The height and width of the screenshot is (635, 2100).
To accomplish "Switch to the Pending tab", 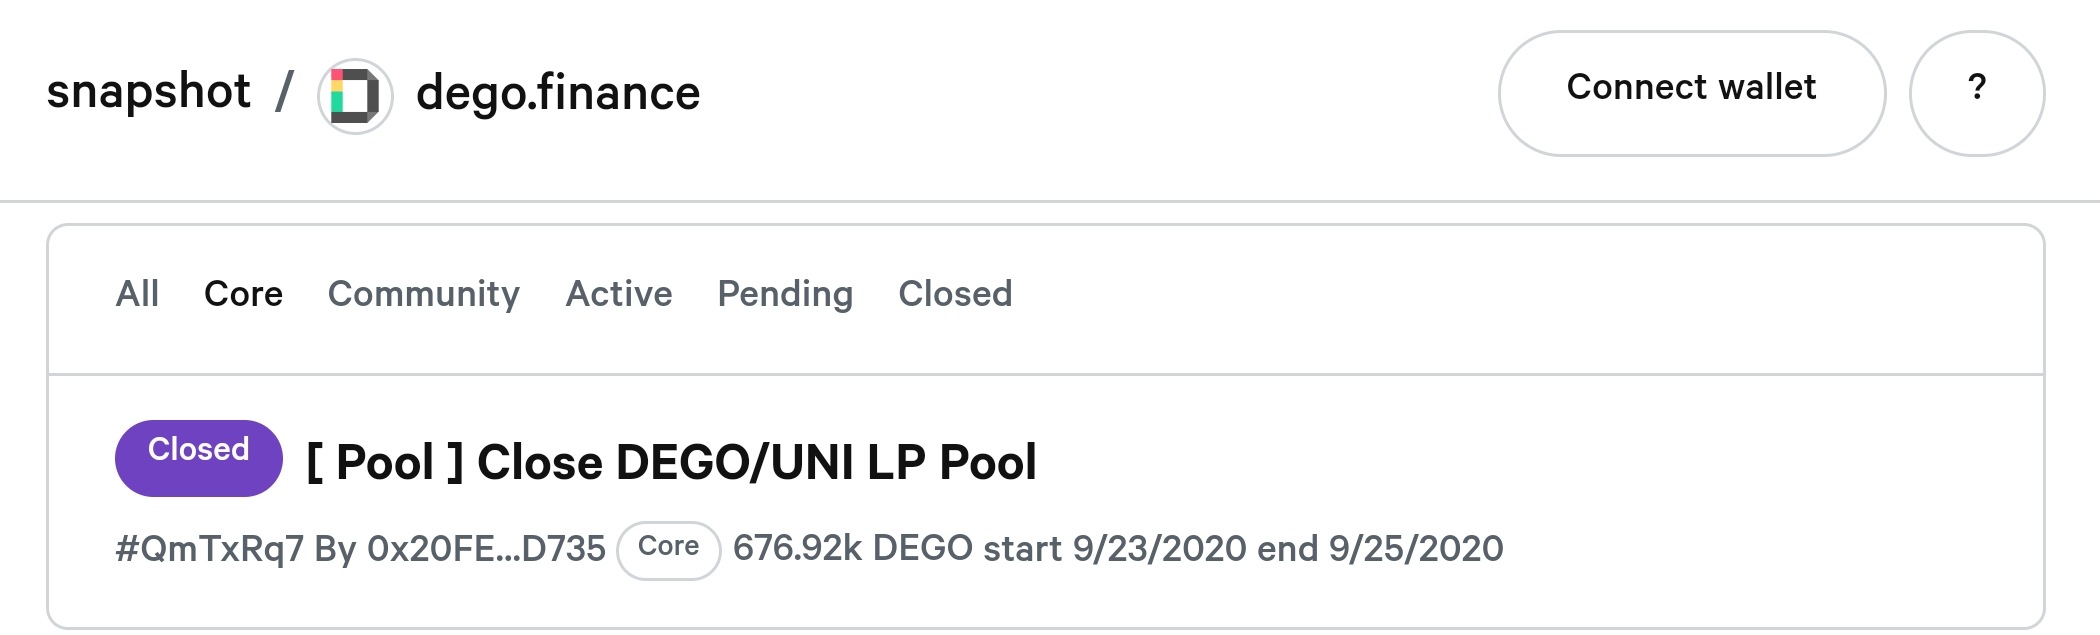I will [x=785, y=294].
